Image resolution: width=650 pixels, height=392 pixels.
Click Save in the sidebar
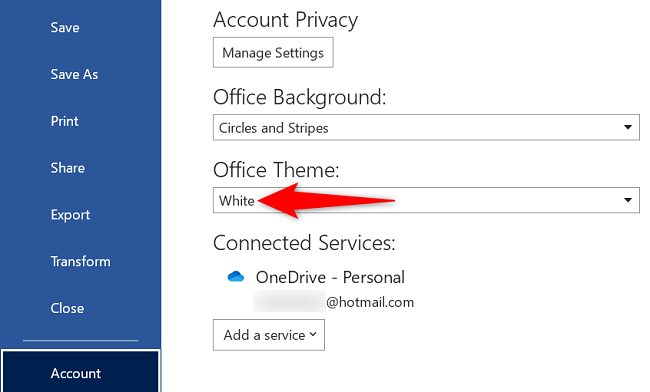click(x=65, y=27)
